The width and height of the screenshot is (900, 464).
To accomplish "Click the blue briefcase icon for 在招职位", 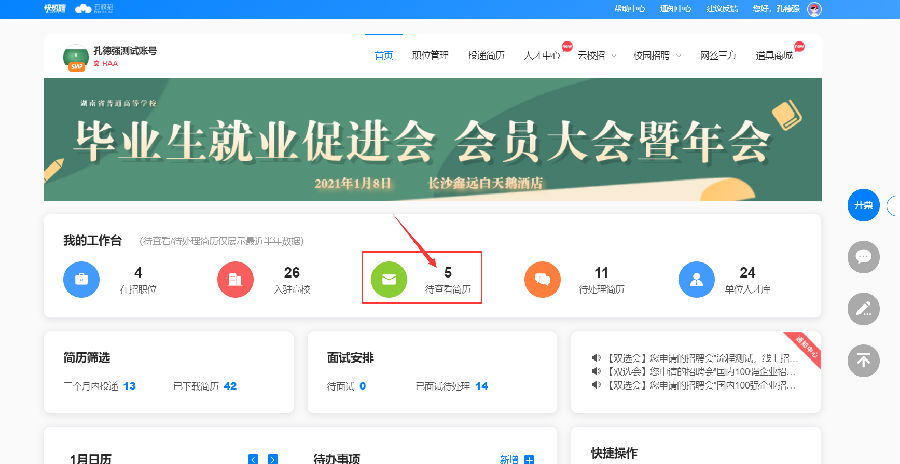I will pos(82,280).
